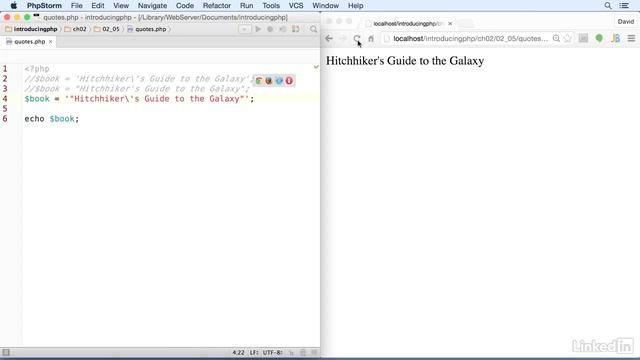
Task: Open the VCS menu
Action: click(296, 6)
